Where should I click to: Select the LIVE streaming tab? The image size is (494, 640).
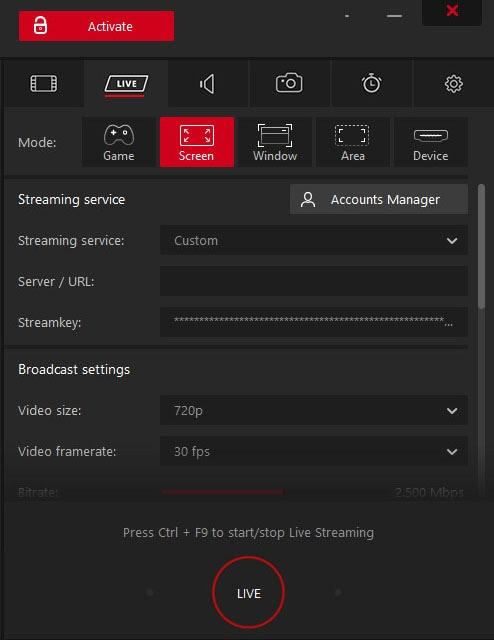(x=126, y=84)
